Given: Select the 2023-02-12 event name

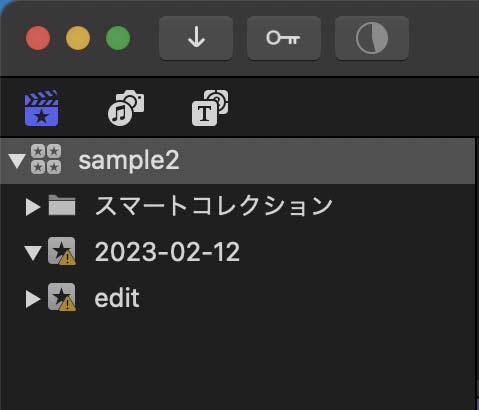Looking at the screenshot, I should click(x=167, y=252).
